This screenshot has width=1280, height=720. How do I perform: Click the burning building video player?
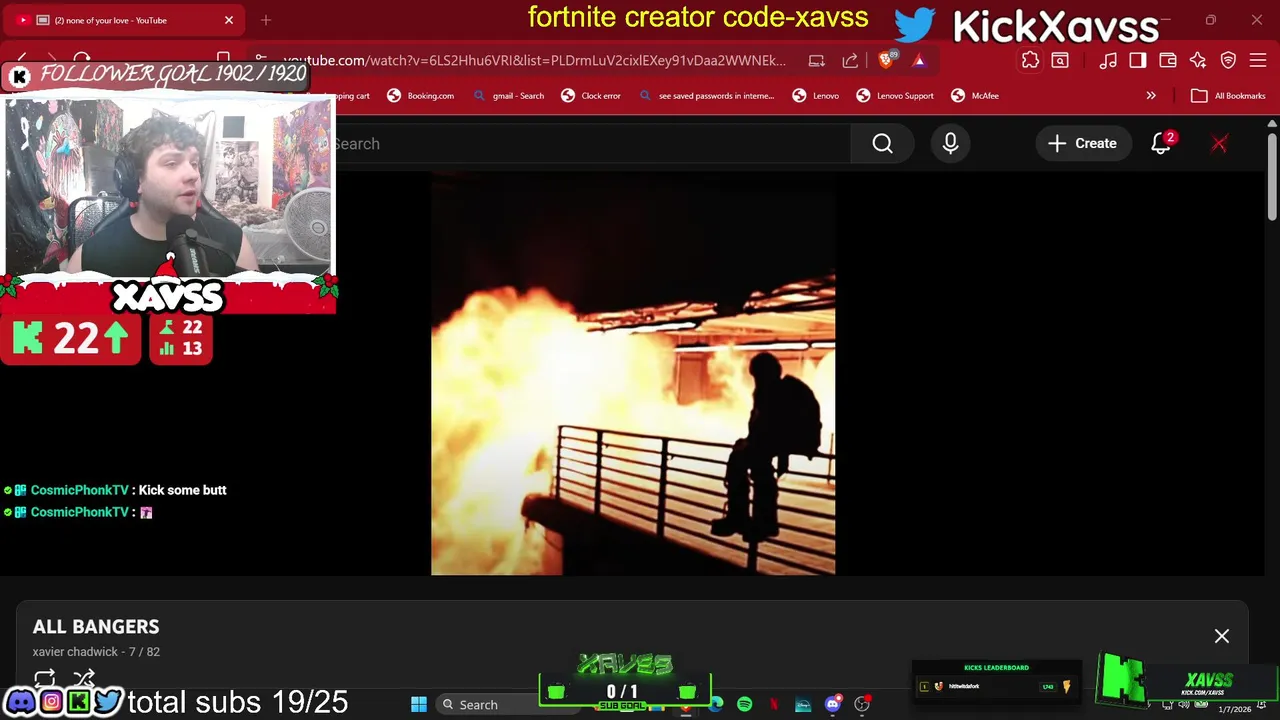point(633,373)
